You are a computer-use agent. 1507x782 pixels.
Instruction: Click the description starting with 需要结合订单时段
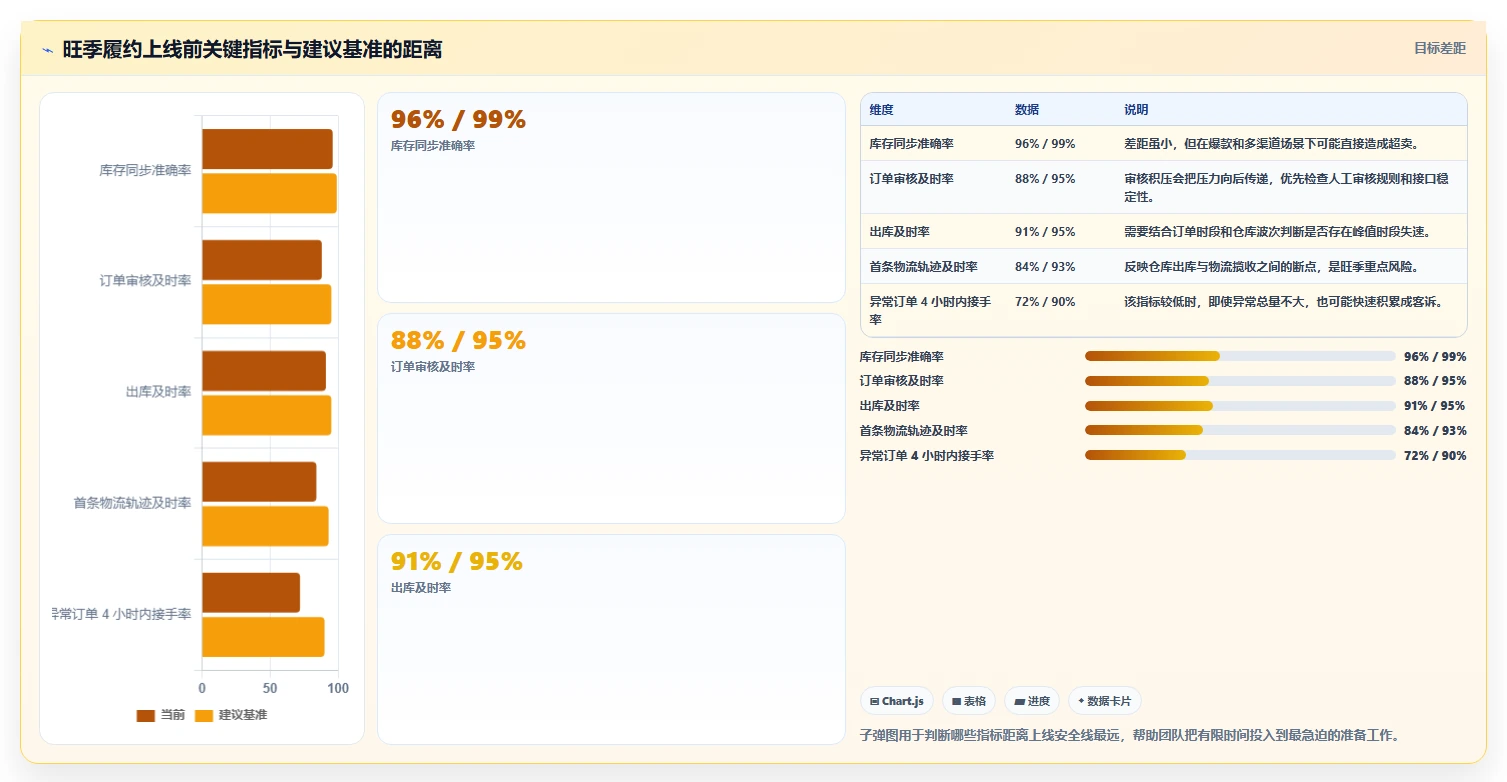tap(1277, 232)
